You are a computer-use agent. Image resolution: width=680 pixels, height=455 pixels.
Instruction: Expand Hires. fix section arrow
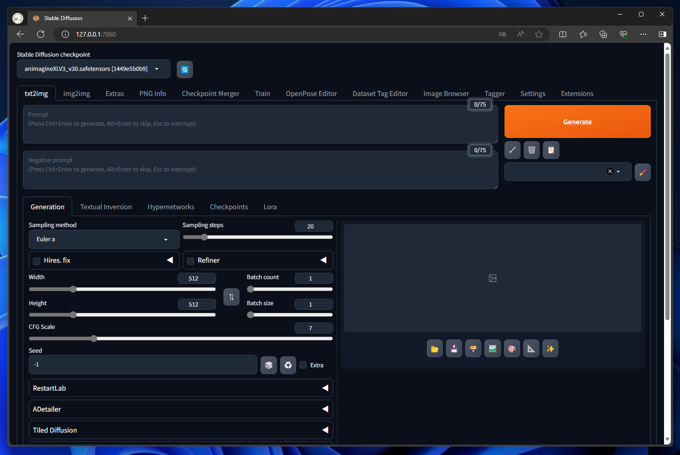pyautogui.click(x=170, y=260)
